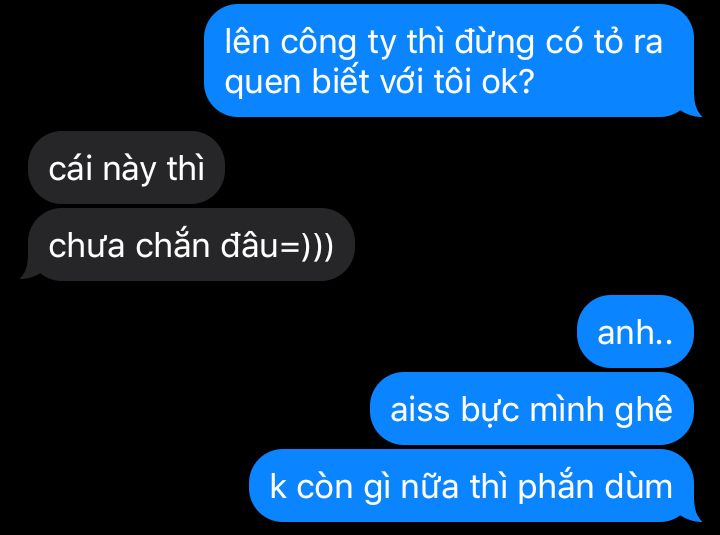Select the 'k còn gì nữa thì phắn dùm' bubble
The height and width of the screenshot is (535, 720).
point(474,486)
